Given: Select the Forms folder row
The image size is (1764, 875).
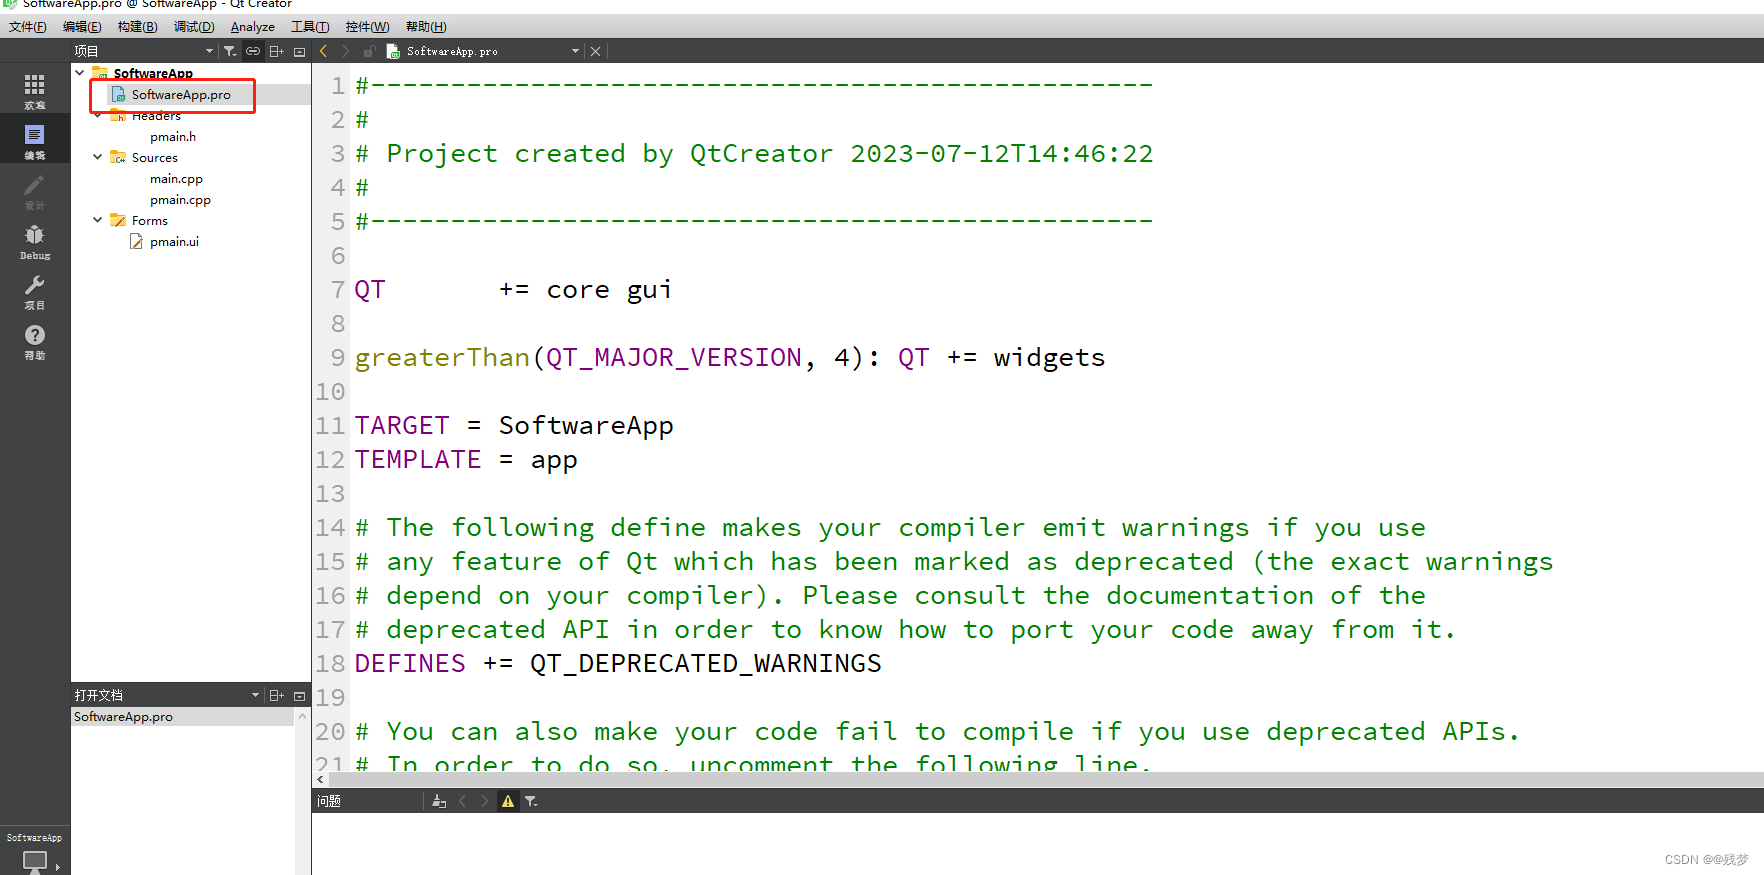Looking at the screenshot, I should 150,221.
